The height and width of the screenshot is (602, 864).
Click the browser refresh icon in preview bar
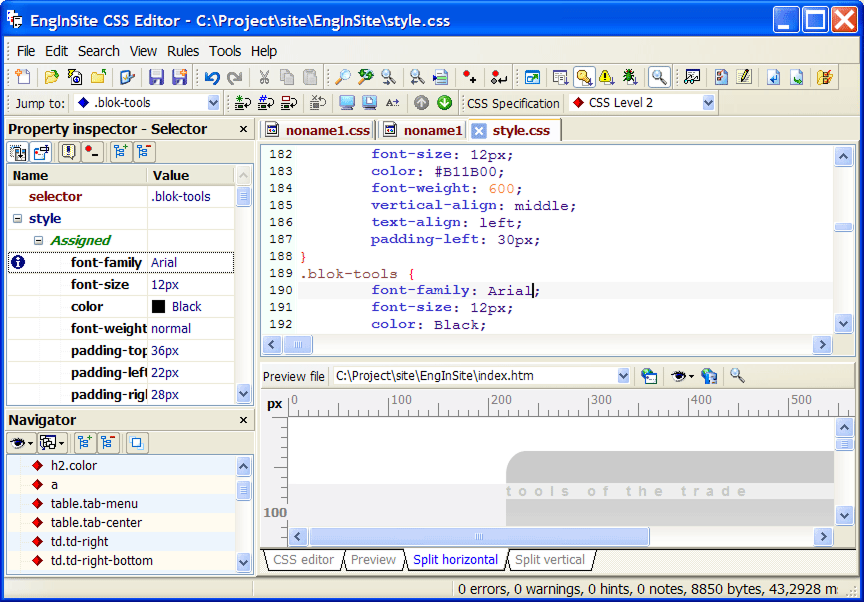(649, 376)
